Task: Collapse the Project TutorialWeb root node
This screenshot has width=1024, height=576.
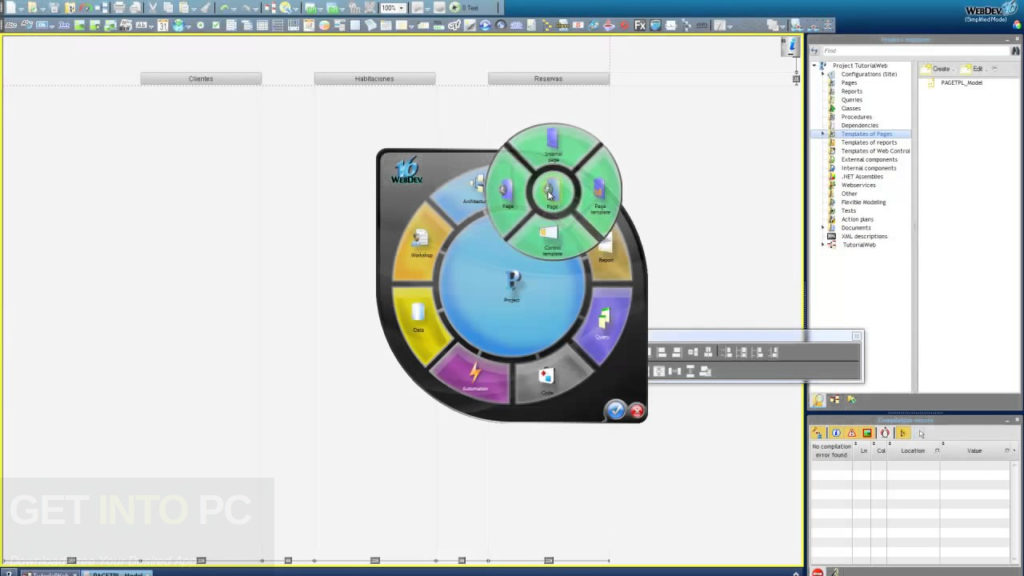Action: pyautogui.click(x=814, y=66)
